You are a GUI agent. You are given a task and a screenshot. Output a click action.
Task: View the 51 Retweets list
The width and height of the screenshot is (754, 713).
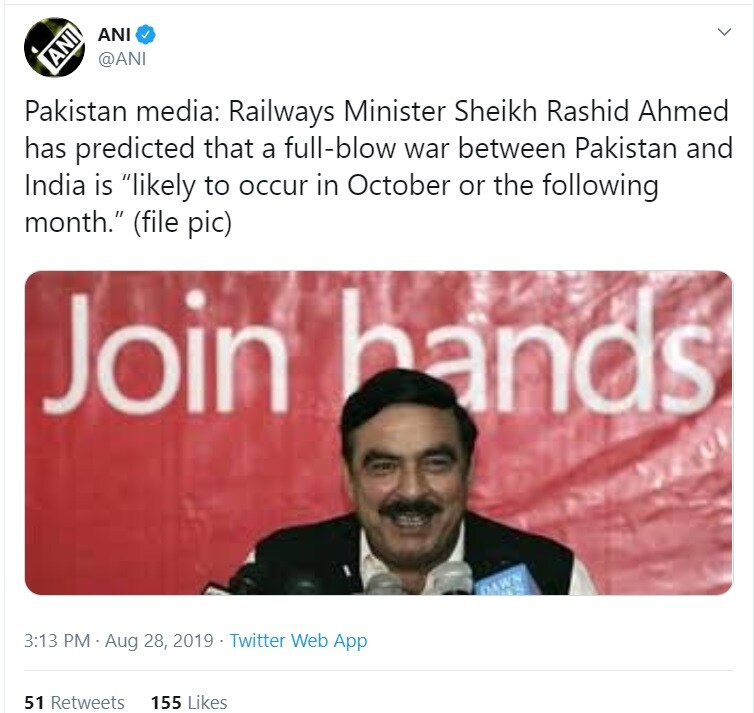(x=74, y=702)
